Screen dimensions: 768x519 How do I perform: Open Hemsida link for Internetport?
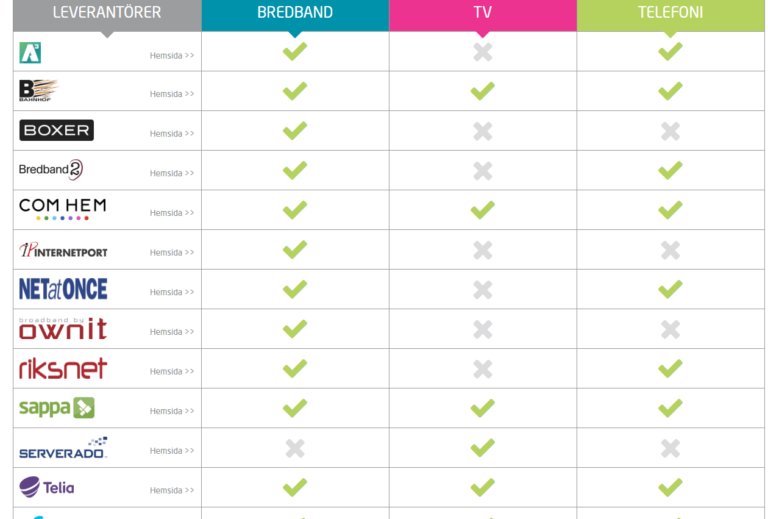pyautogui.click(x=172, y=252)
